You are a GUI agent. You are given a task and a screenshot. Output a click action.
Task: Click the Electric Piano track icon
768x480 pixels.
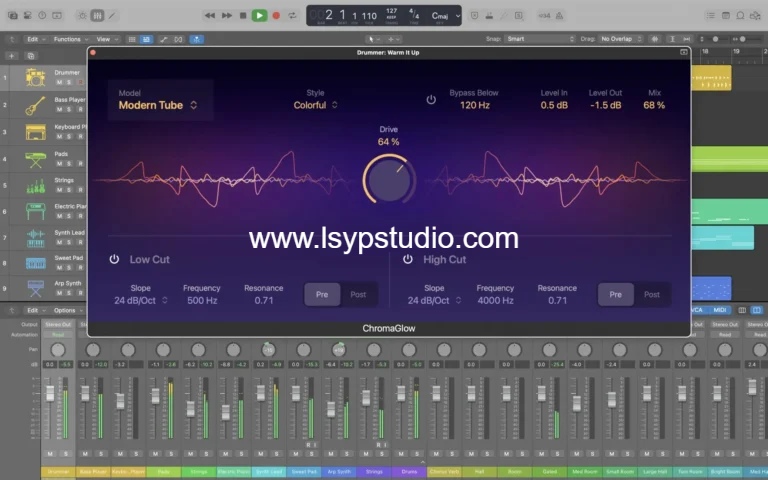35,212
